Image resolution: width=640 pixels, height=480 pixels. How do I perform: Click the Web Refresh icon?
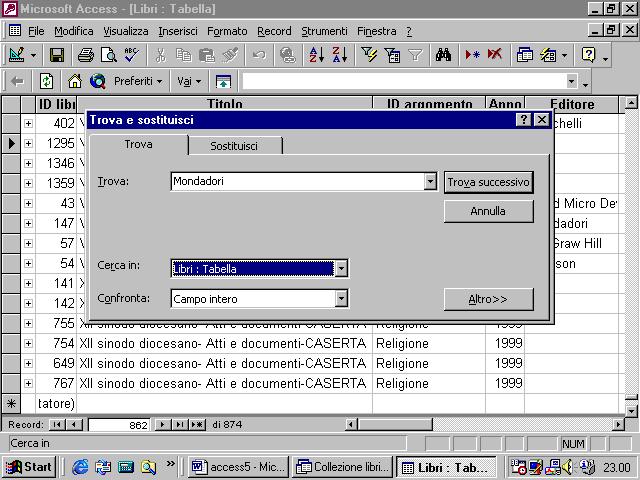(x=46, y=81)
